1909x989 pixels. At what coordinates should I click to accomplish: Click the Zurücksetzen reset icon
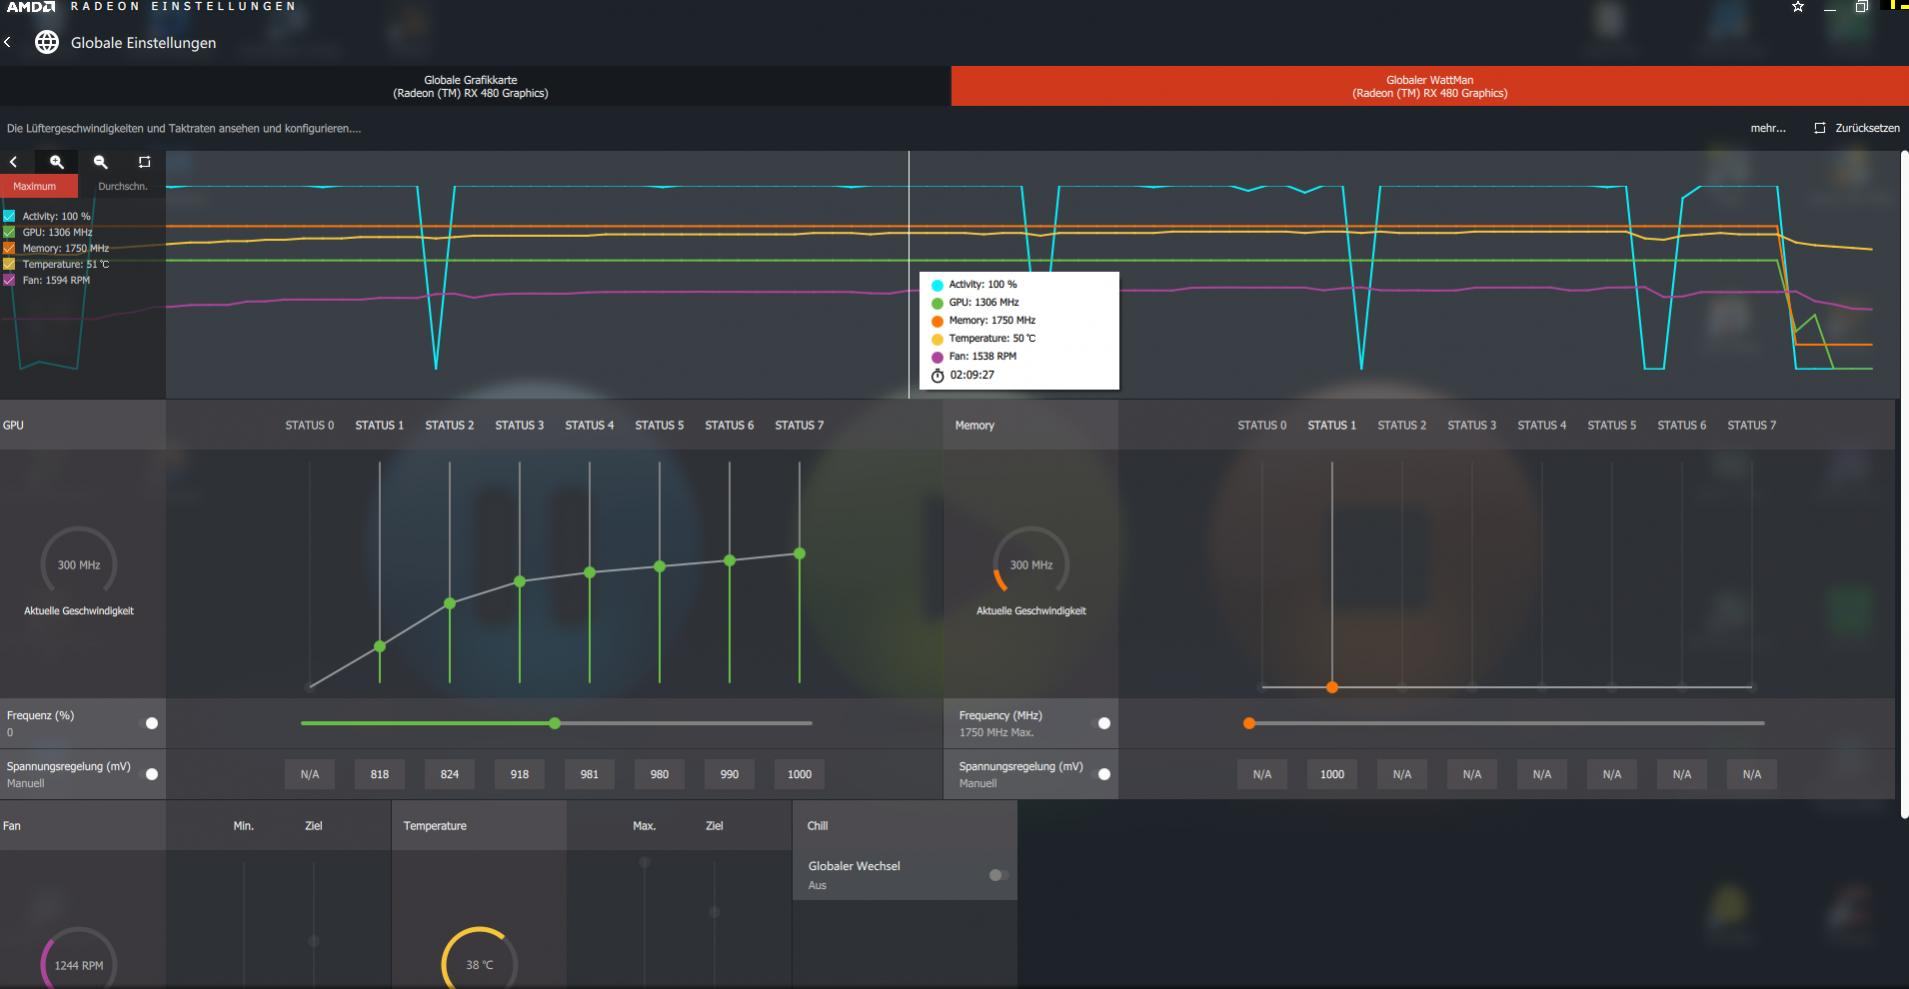point(1820,128)
